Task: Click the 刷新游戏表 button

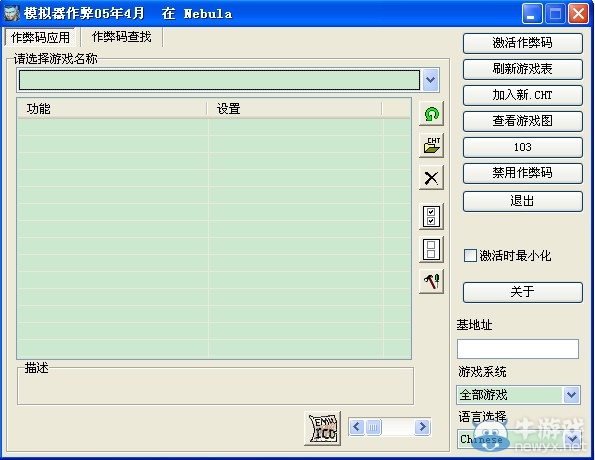Action: tap(523, 69)
